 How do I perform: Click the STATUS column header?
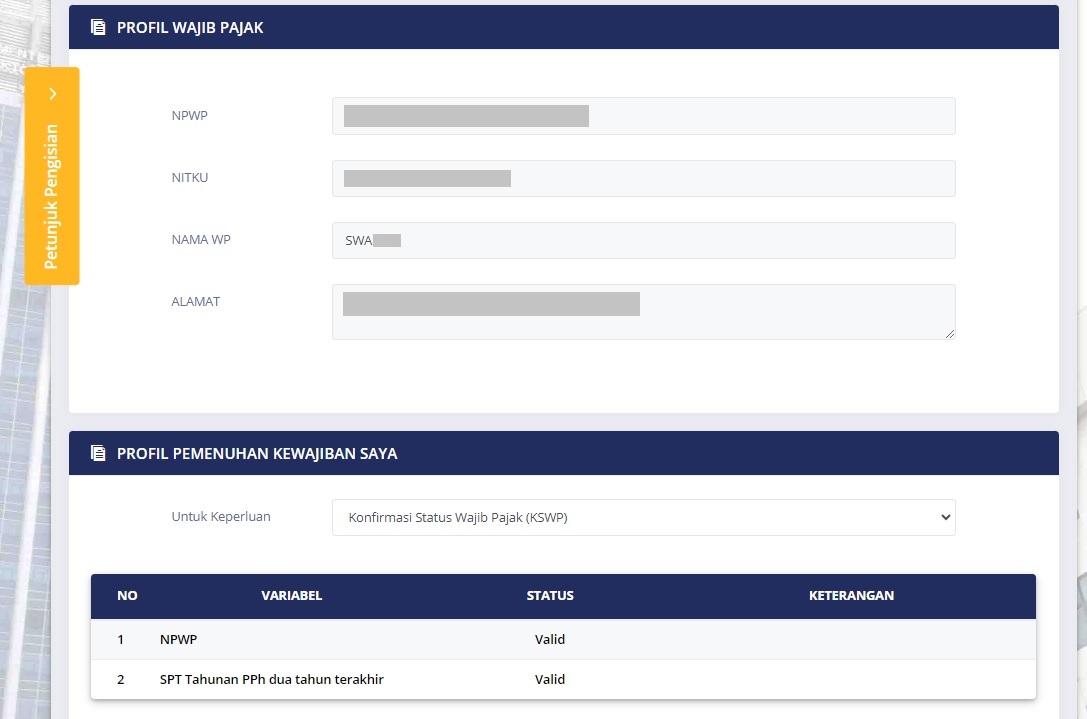click(550, 596)
